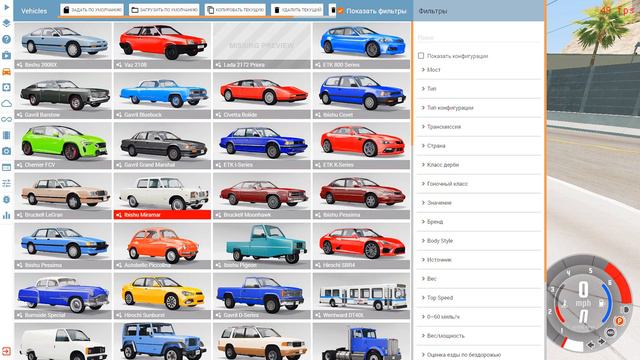
Task: Expand the Тип конфигурации filter
Action: click(478, 108)
